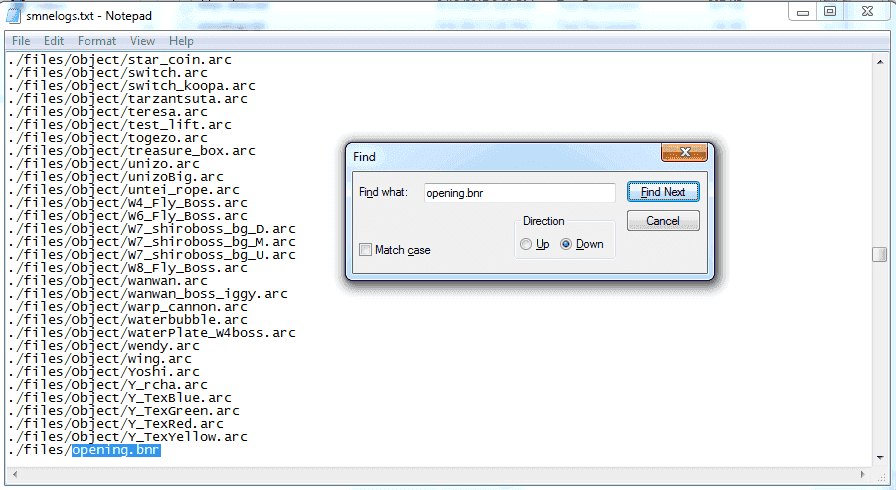Click the line ./files/Object/W6_Fly_Boss.arc
Viewport: 896px width, 490px height.
tap(128, 216)
